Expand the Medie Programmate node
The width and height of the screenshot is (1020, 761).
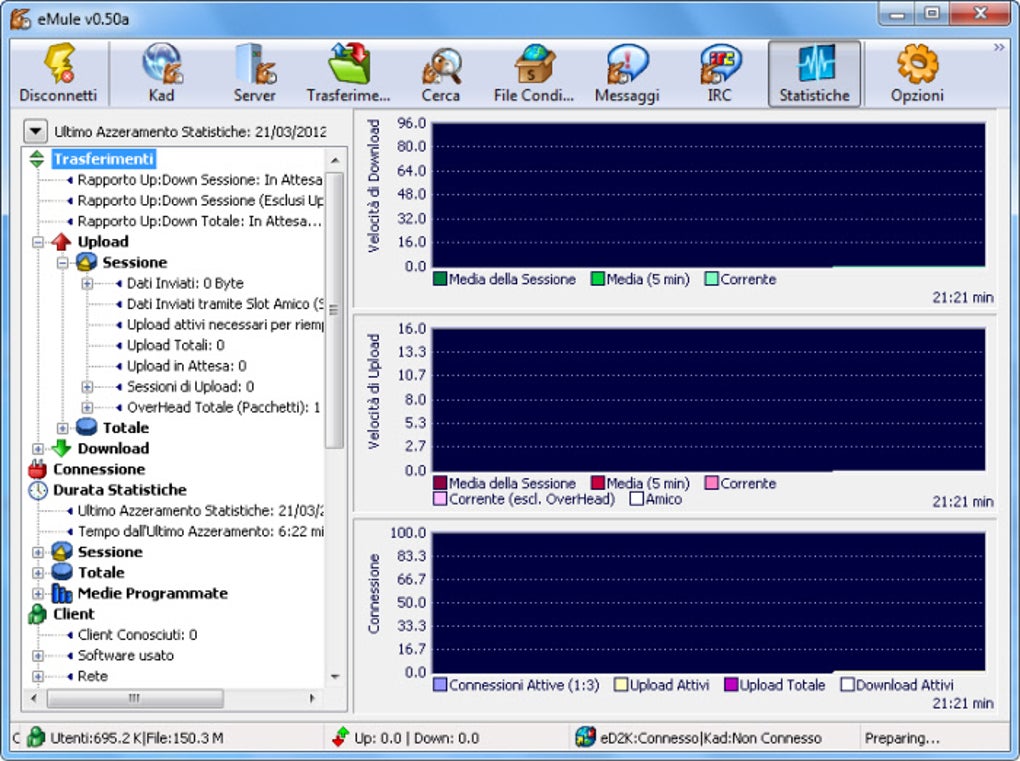[x=38, y=593]
